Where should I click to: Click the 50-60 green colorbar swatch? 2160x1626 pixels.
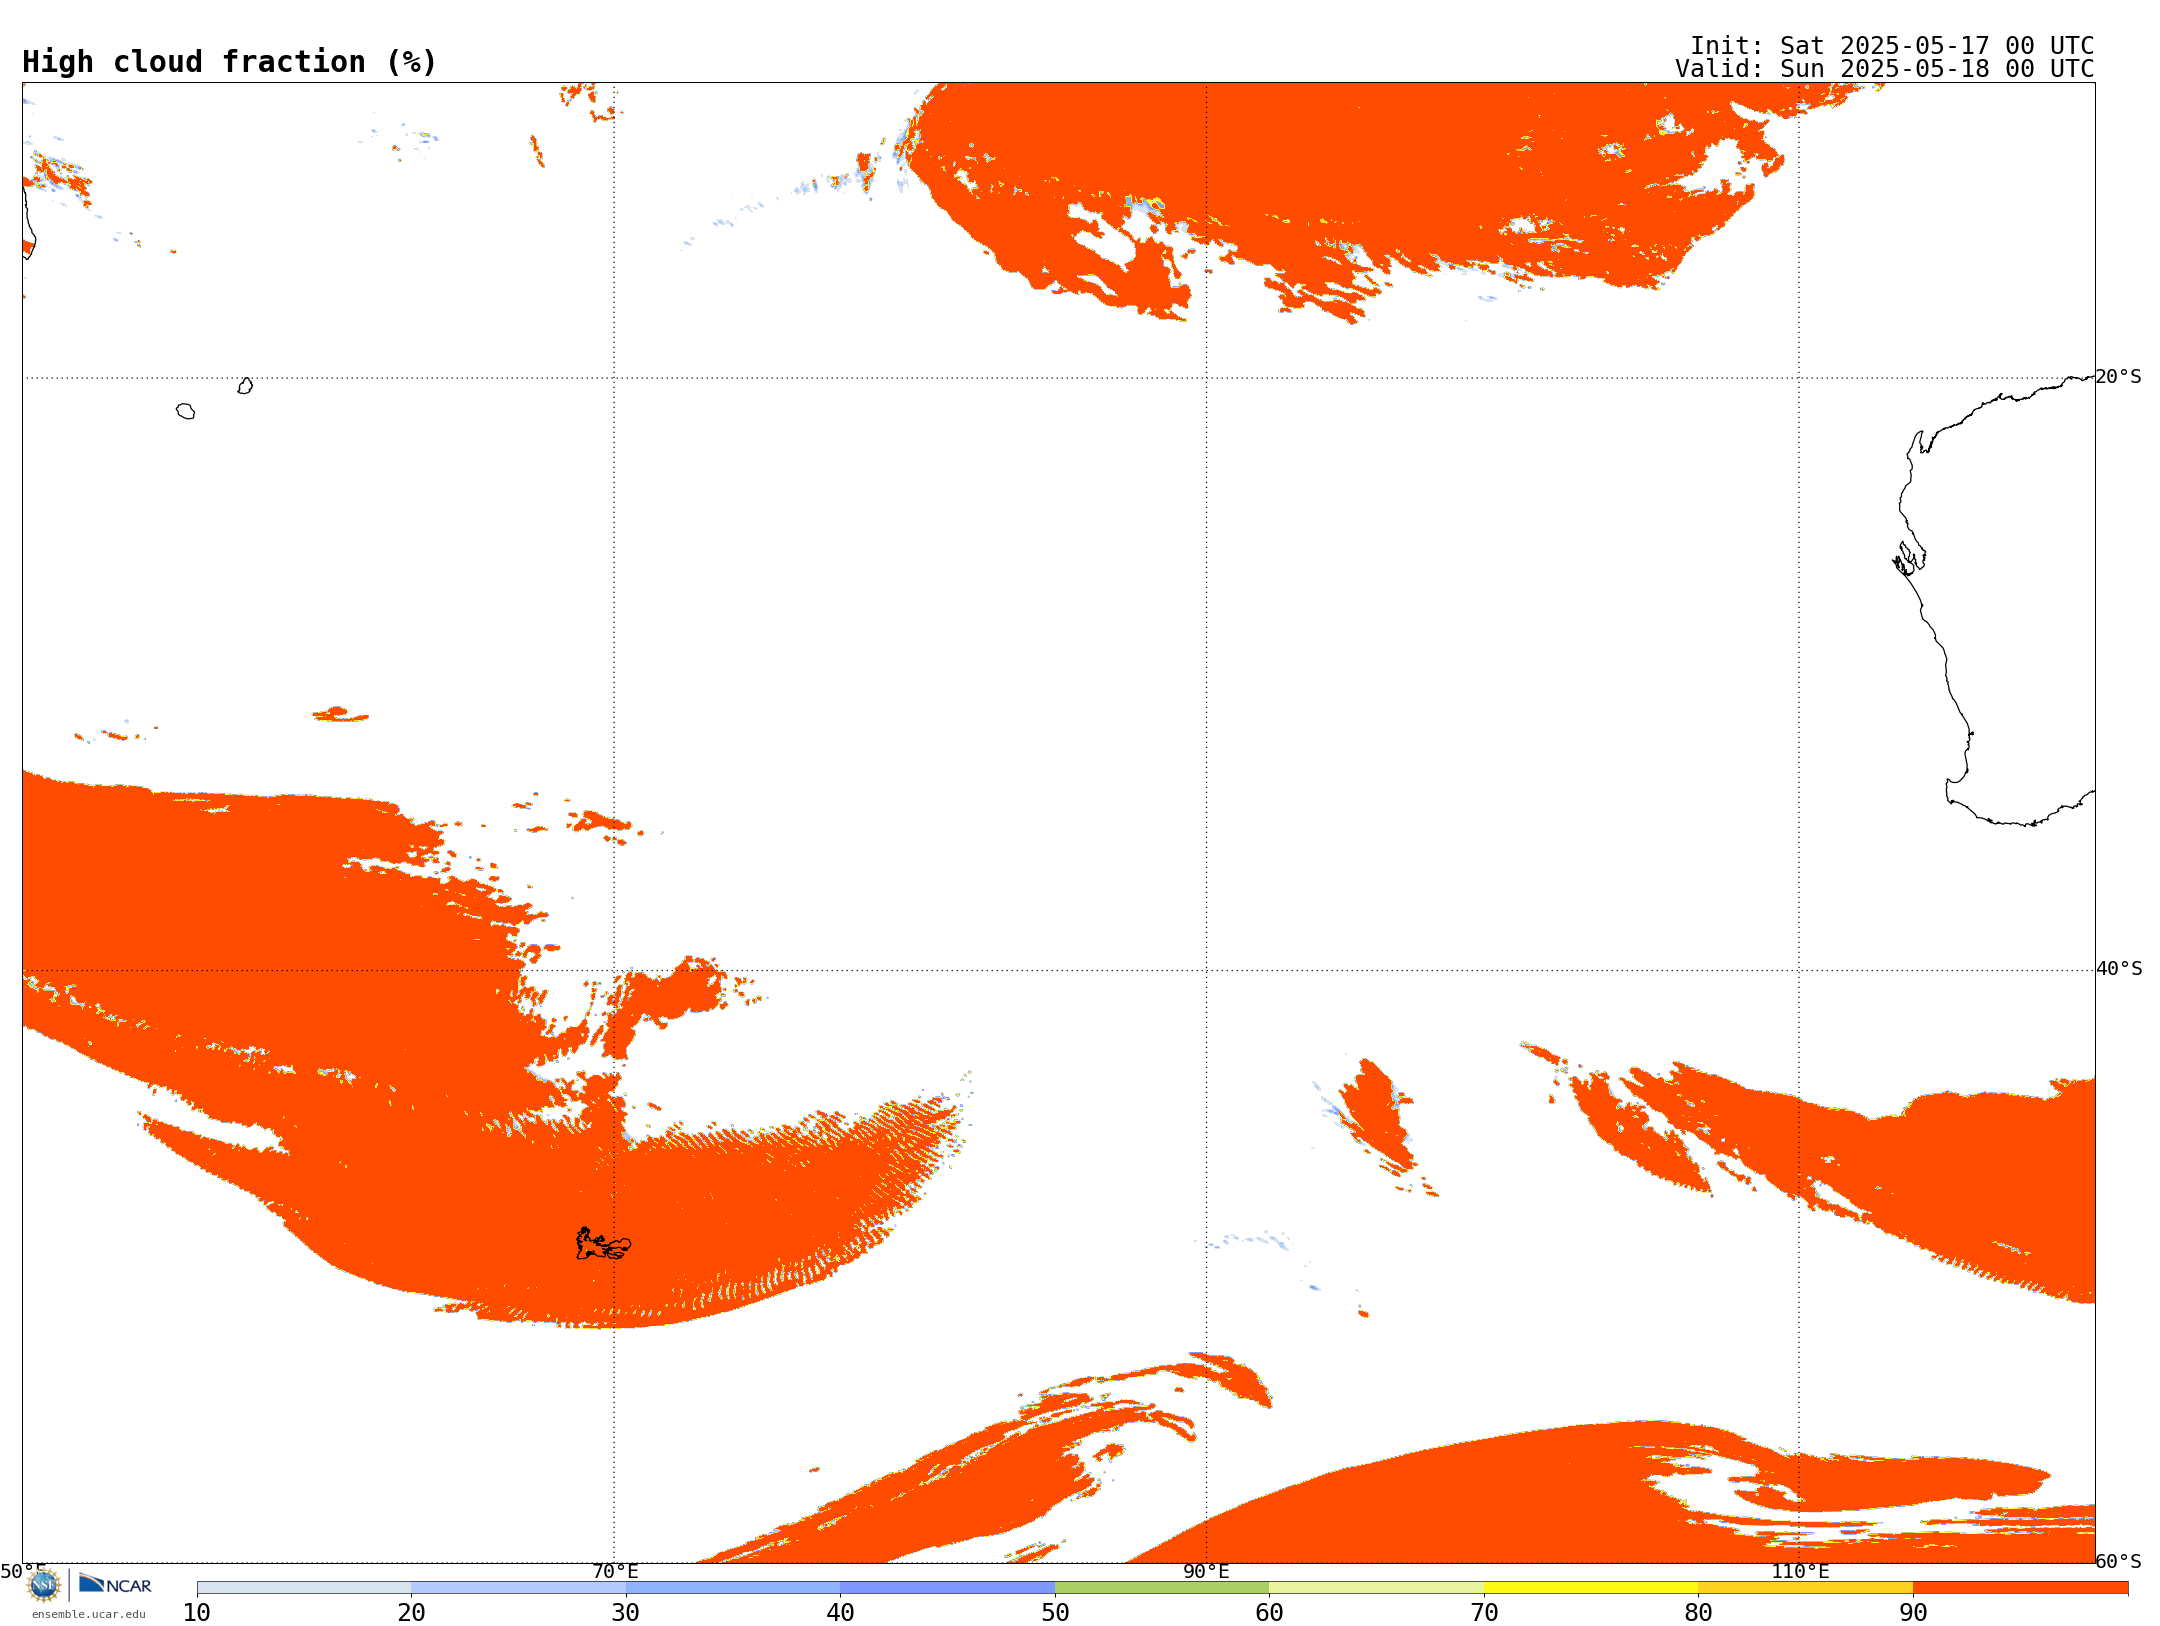click(x=1162, y=1588)
